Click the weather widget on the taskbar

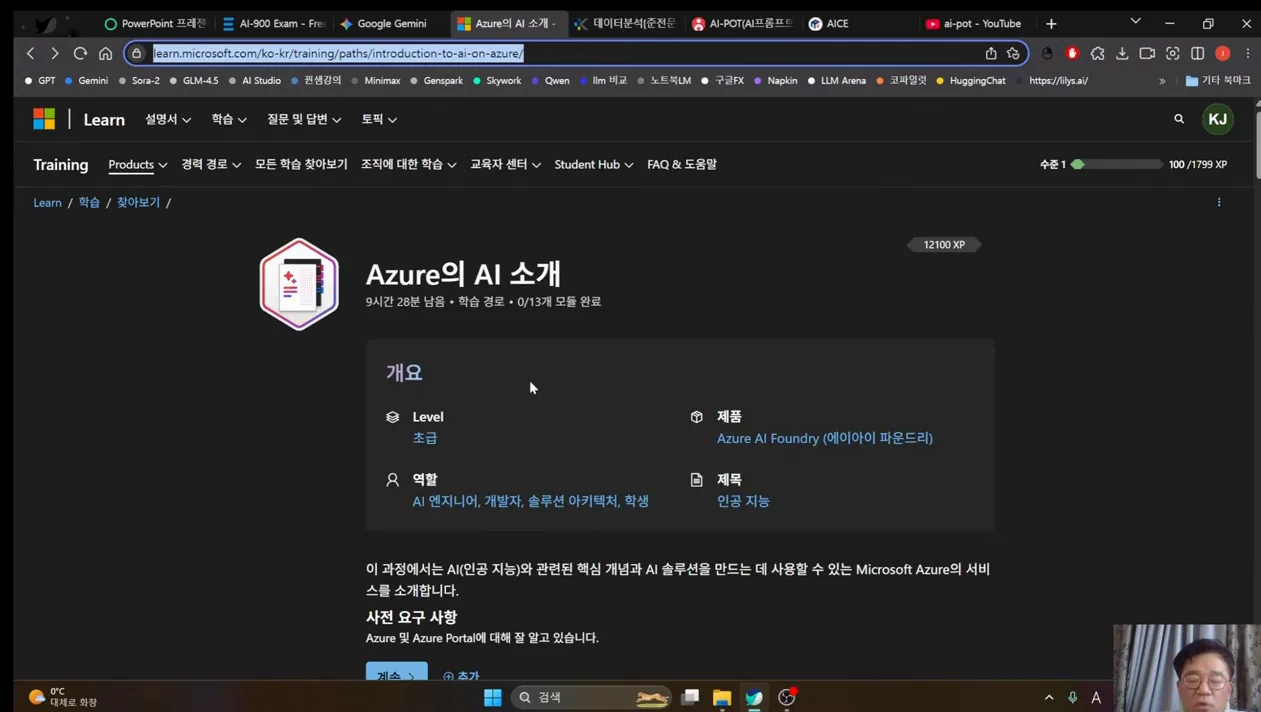click(63, 696)
